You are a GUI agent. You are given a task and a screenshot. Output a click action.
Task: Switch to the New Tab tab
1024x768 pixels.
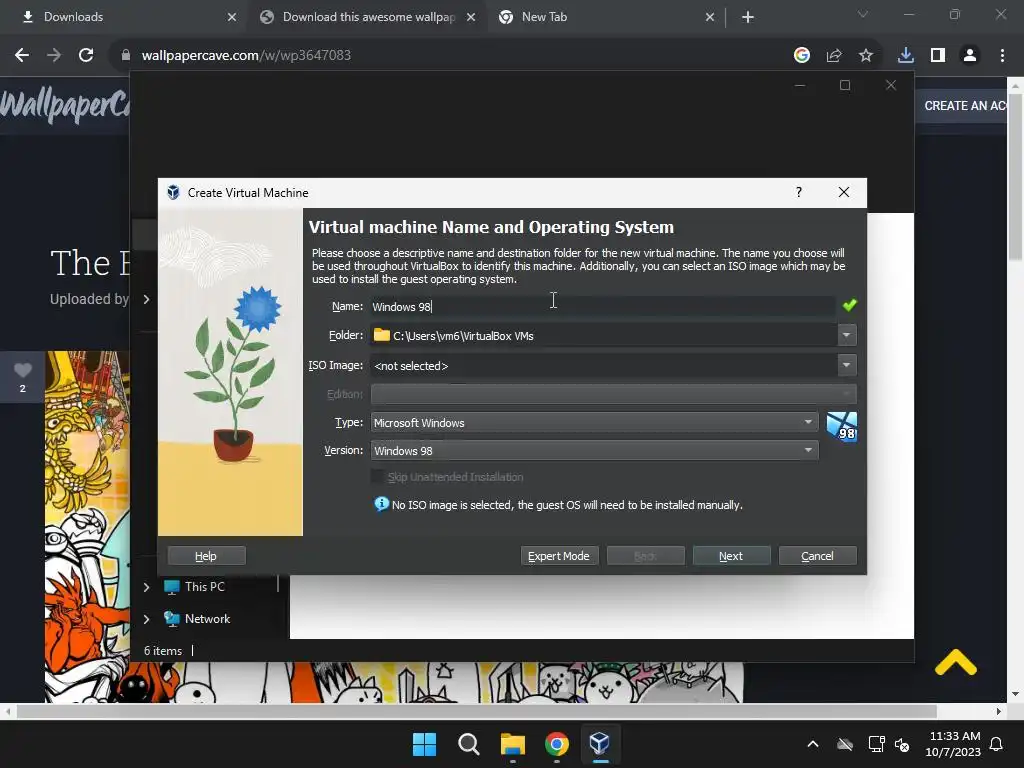point(607,17)
